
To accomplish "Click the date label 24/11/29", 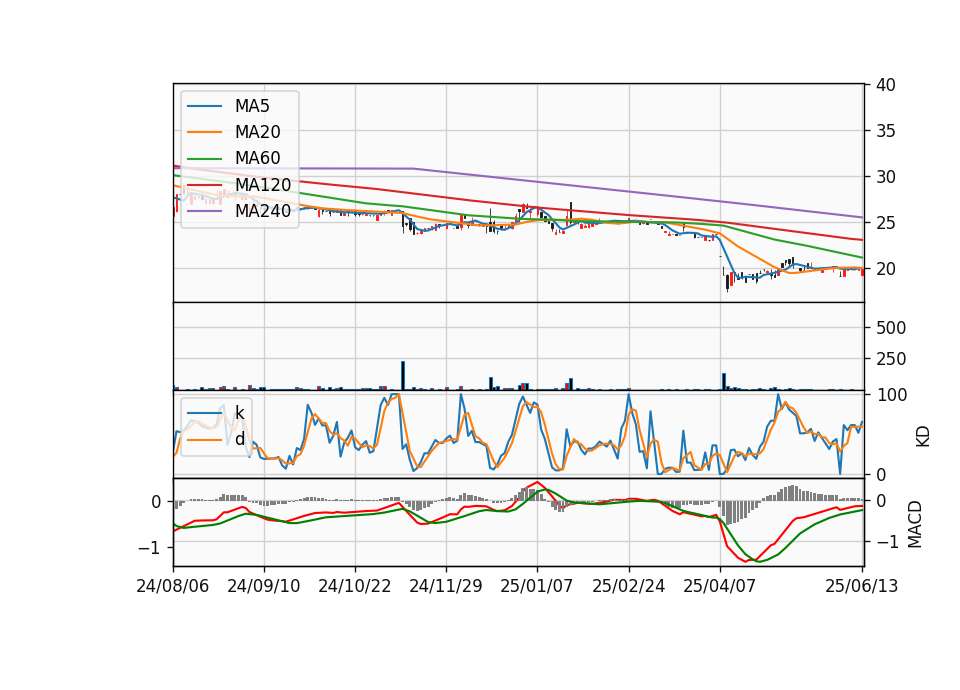I will pyautogui.click(x=446, y=586).
